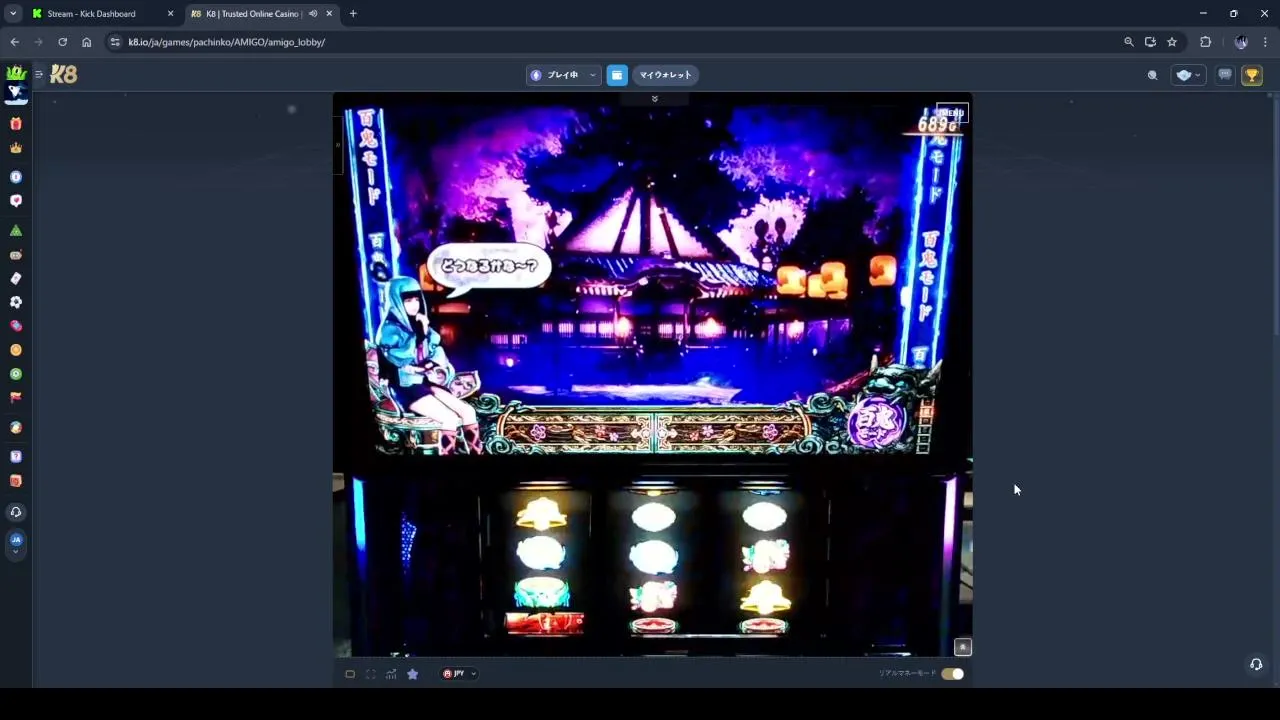The height and width of the screenshot is (720, 1280).
Task: Open the headset support icon in sidebar
Action: pyautogui.click(x=15, y=512)
